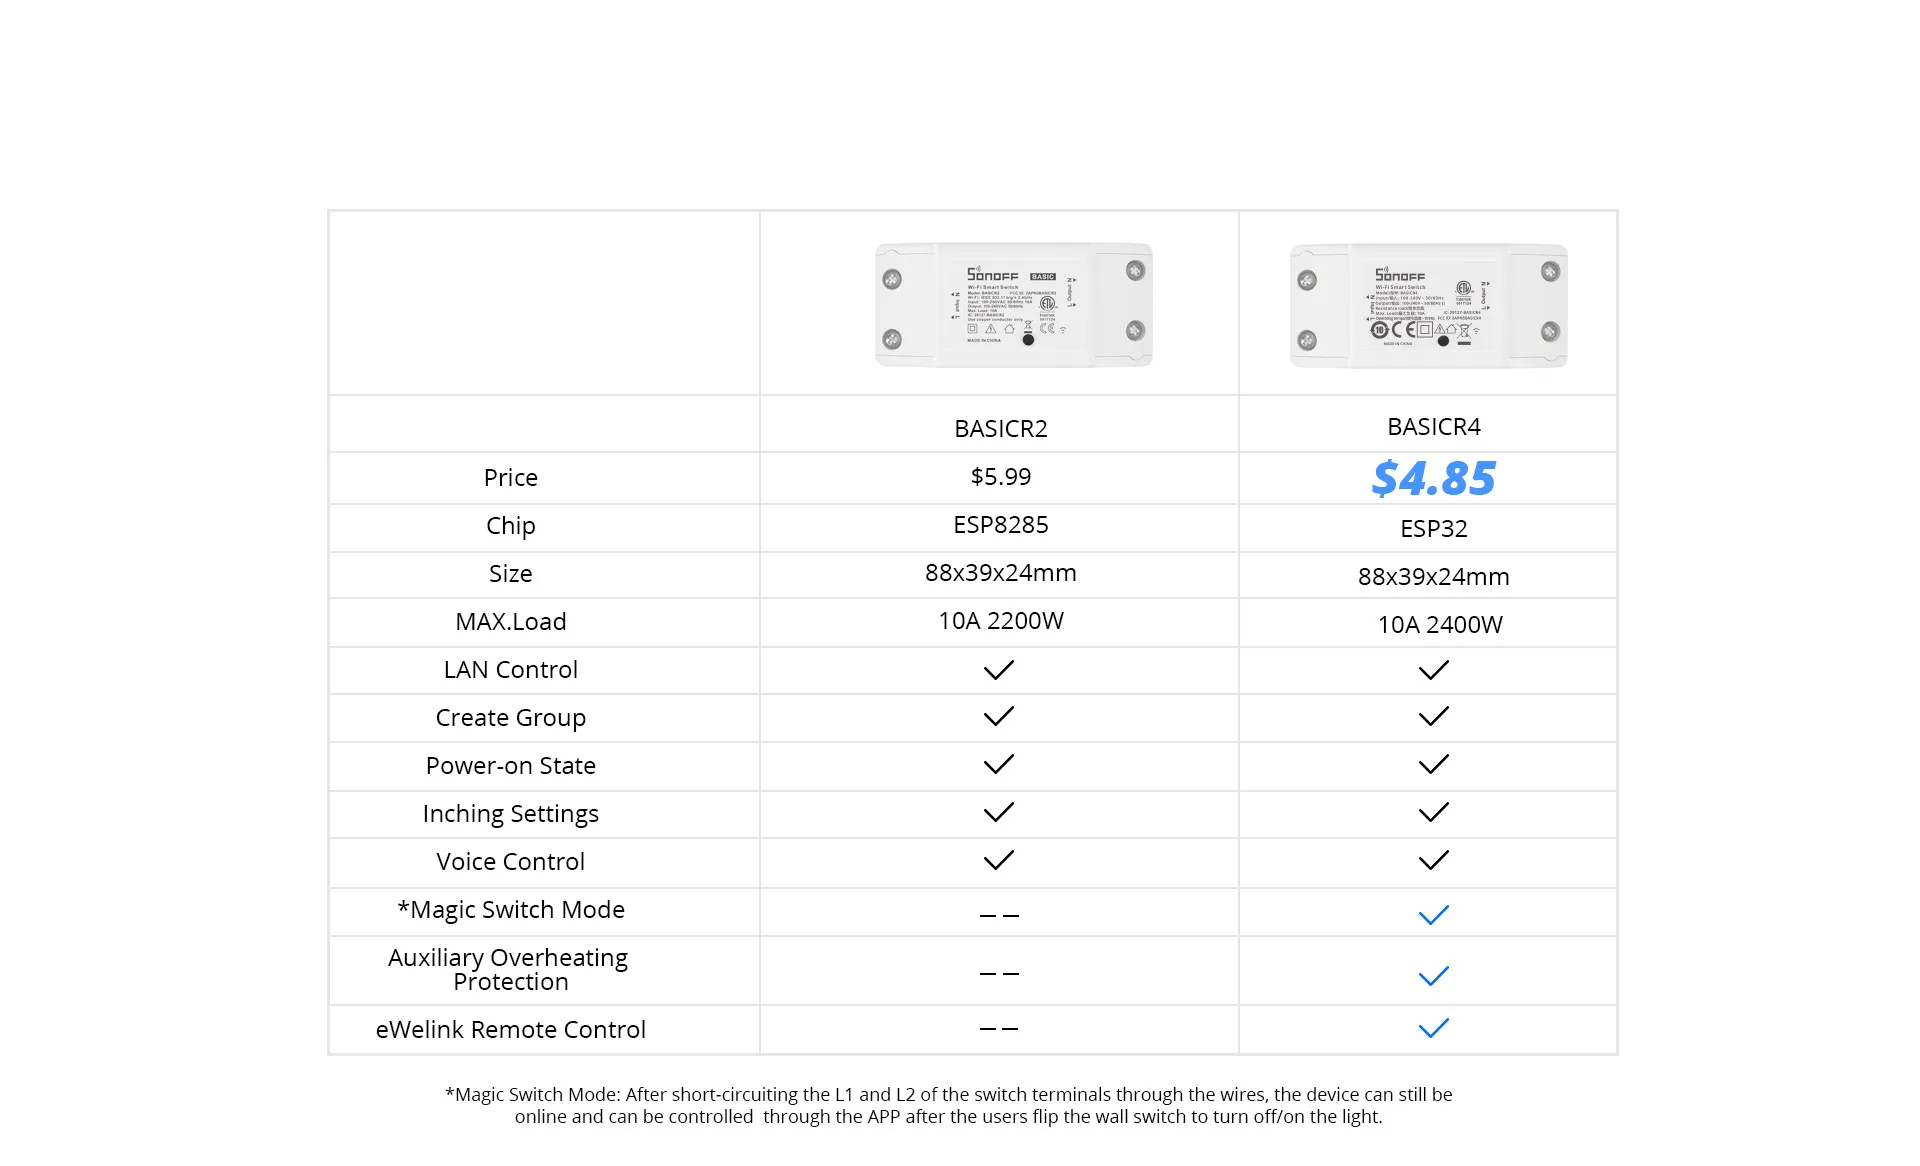Click the BASICR4 product image

click(x=1429, y=306)
